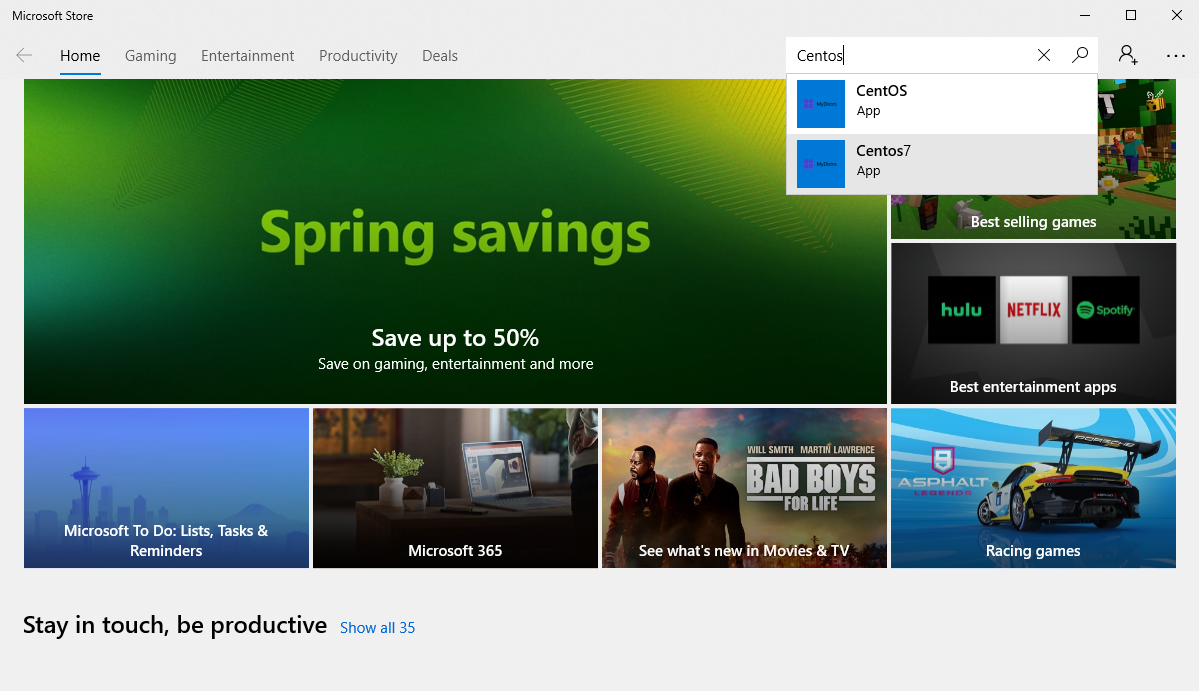Open the Productivity tab

[x=358, y=56]
